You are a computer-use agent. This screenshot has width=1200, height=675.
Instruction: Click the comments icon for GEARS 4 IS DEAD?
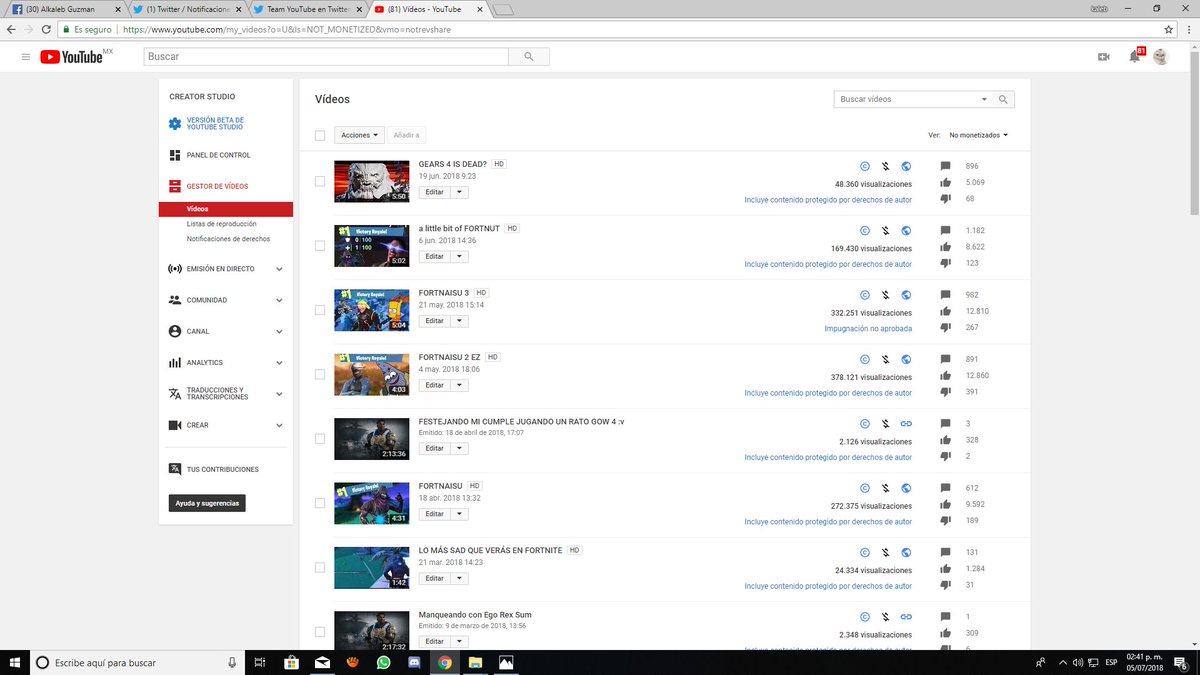(945, 166)
